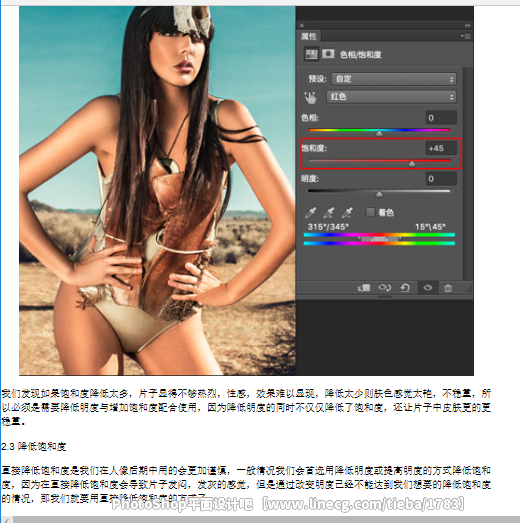Click the scroll left arrow at bottom
The image size is (520, 523).
coord(7,520)
